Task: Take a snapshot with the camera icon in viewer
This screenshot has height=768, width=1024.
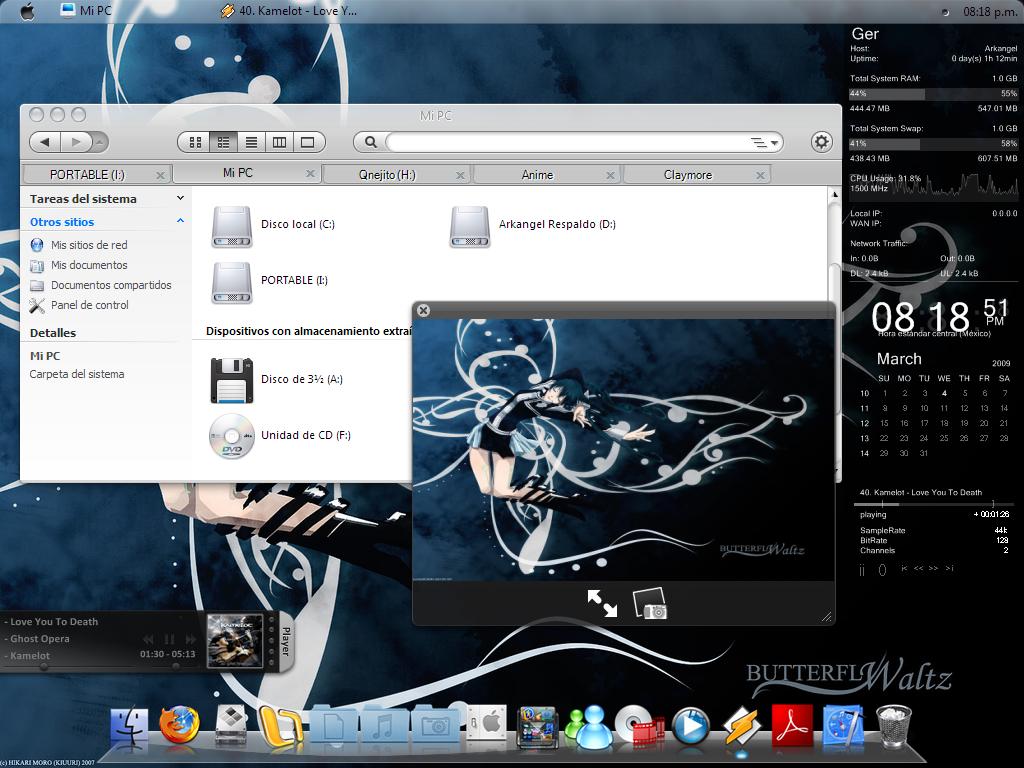Action: pyautogui.click(x=650, y=603)
